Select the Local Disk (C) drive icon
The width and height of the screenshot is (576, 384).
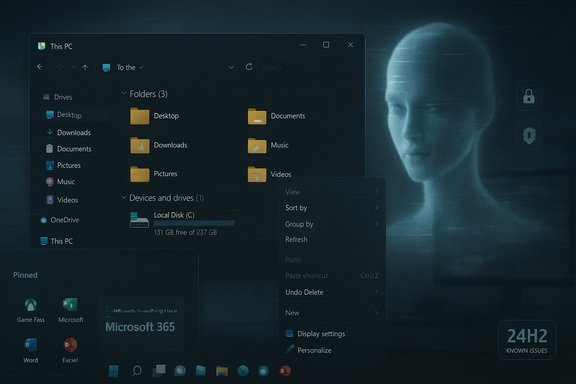pyautogui.click(x=139, y=220)
